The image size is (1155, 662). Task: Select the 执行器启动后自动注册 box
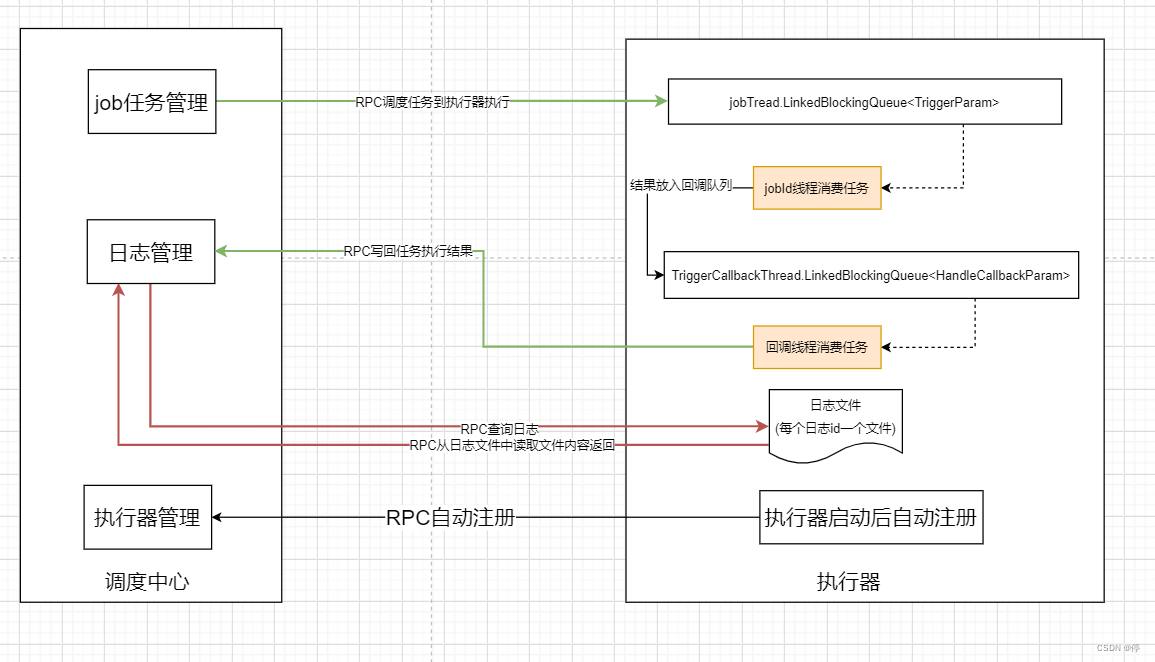coord(869,518)
